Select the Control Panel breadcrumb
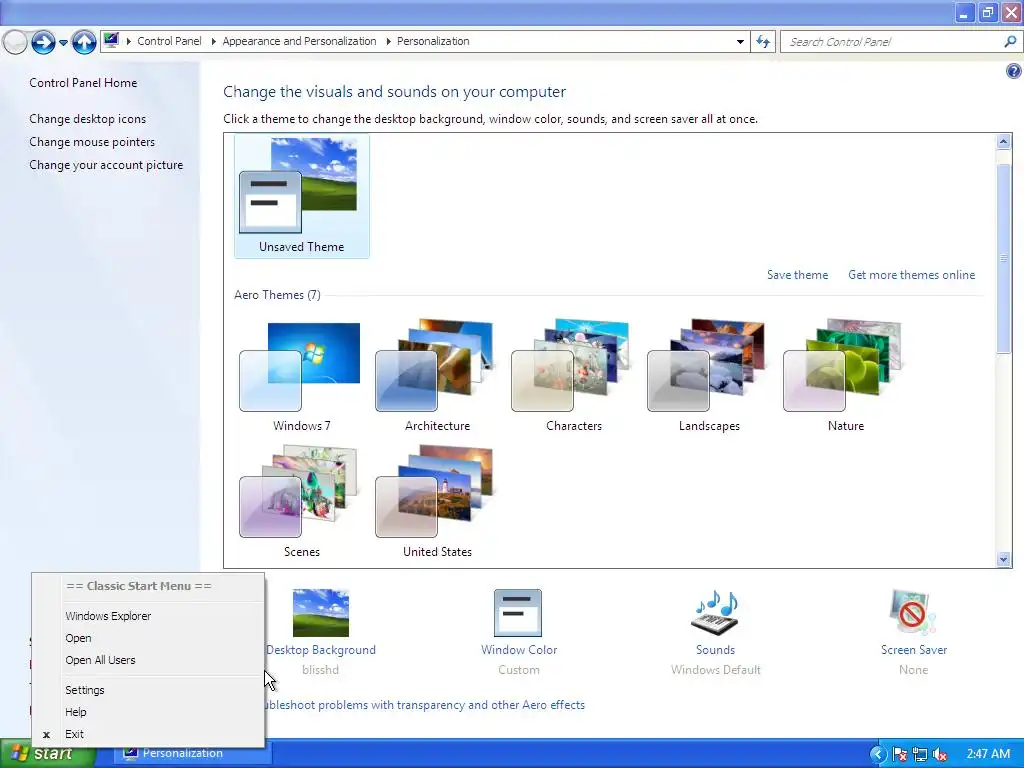Viewport: 1024px width, 768px height. pos(169,41)
